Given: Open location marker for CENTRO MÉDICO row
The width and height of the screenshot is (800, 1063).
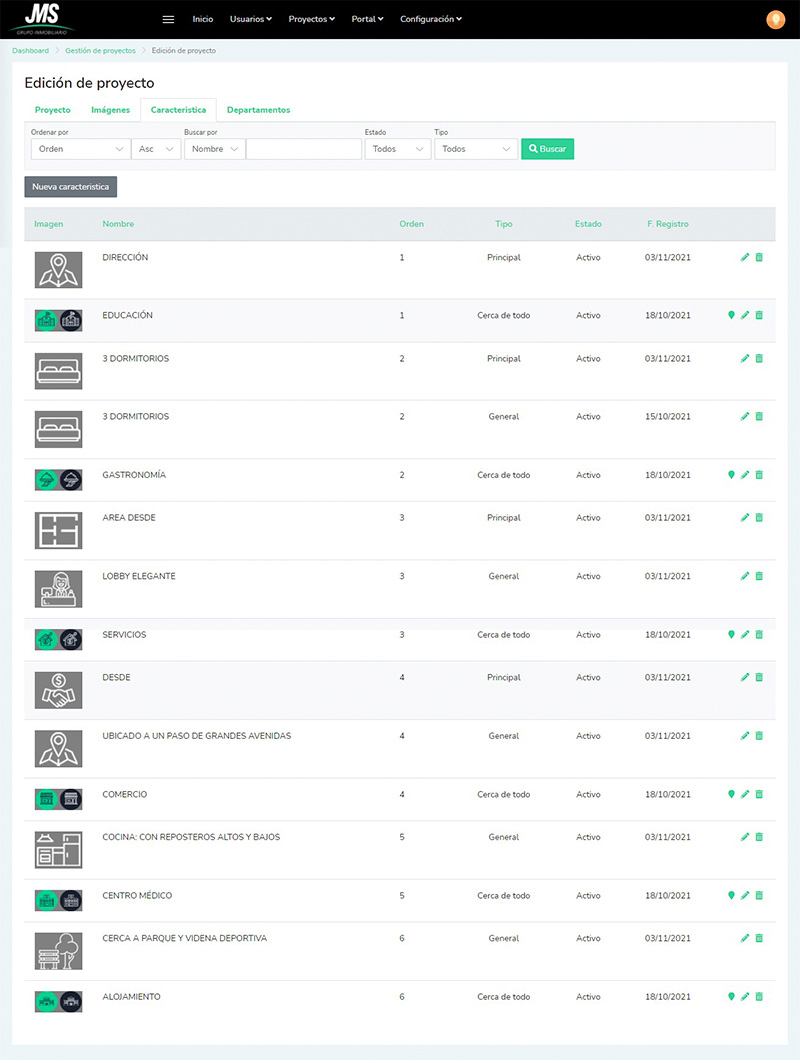Looking at the screenshot, I should pos(731,896).
